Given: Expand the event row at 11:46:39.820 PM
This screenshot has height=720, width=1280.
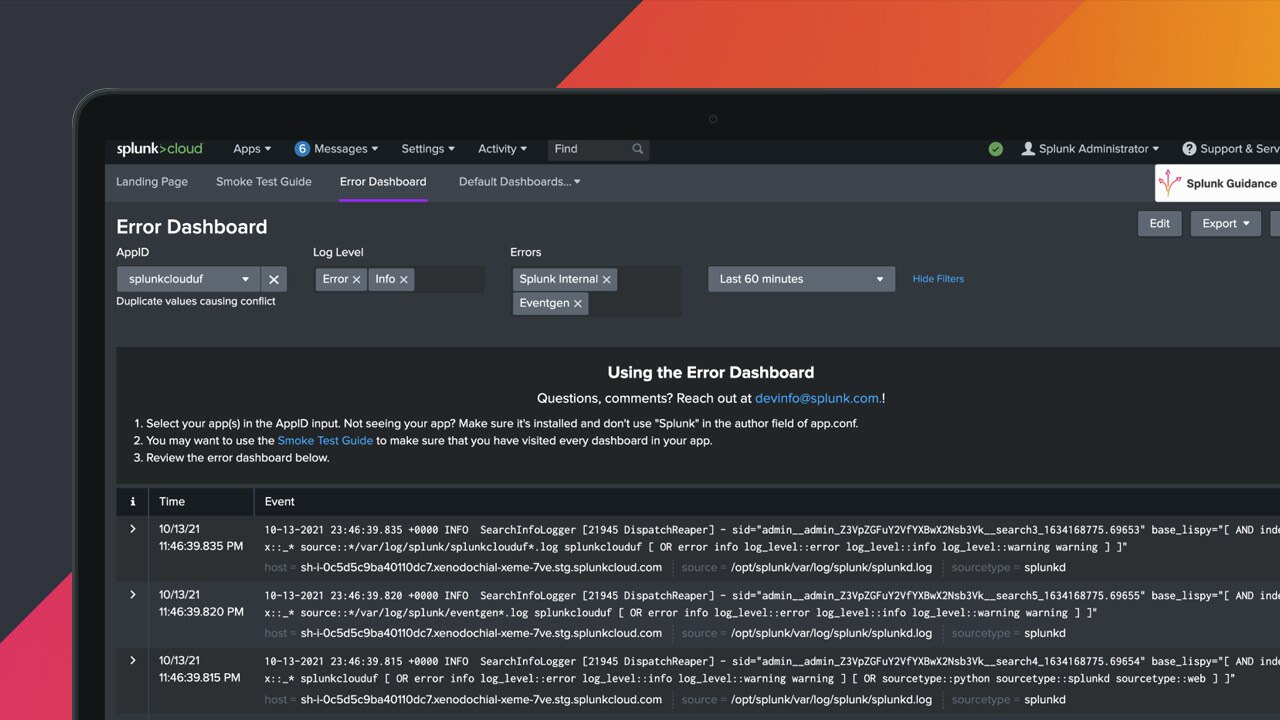Looking at the screenshot, I should (133, 595).
